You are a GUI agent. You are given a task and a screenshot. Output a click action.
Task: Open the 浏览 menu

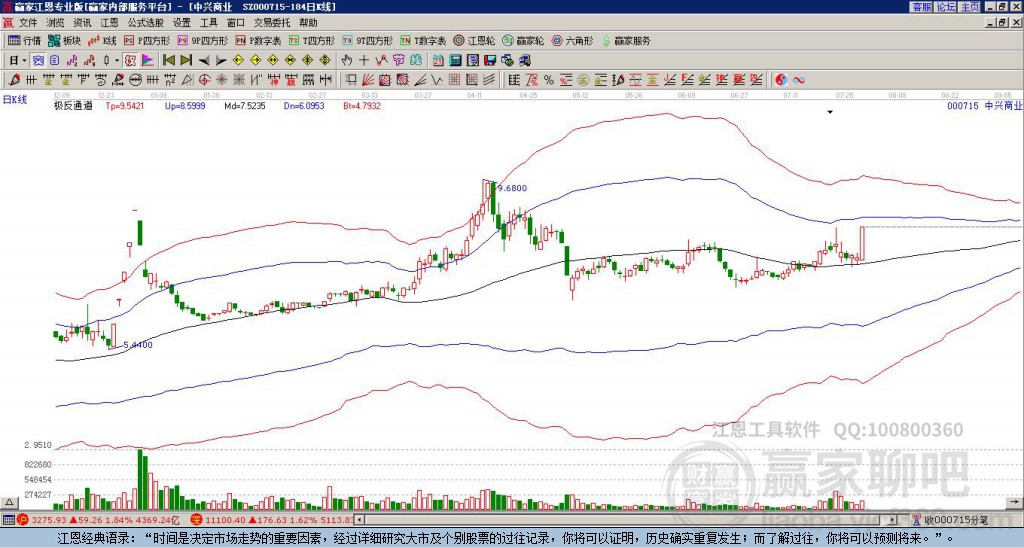pyautogui.click(x=56, y=23)
